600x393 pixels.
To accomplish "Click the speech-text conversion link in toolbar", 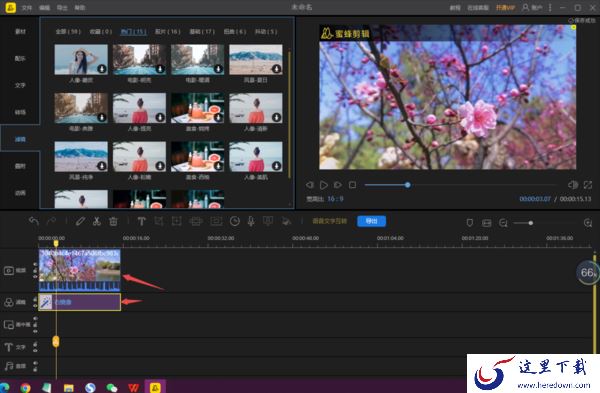I will pyautogui.click(x=329, y=221).
